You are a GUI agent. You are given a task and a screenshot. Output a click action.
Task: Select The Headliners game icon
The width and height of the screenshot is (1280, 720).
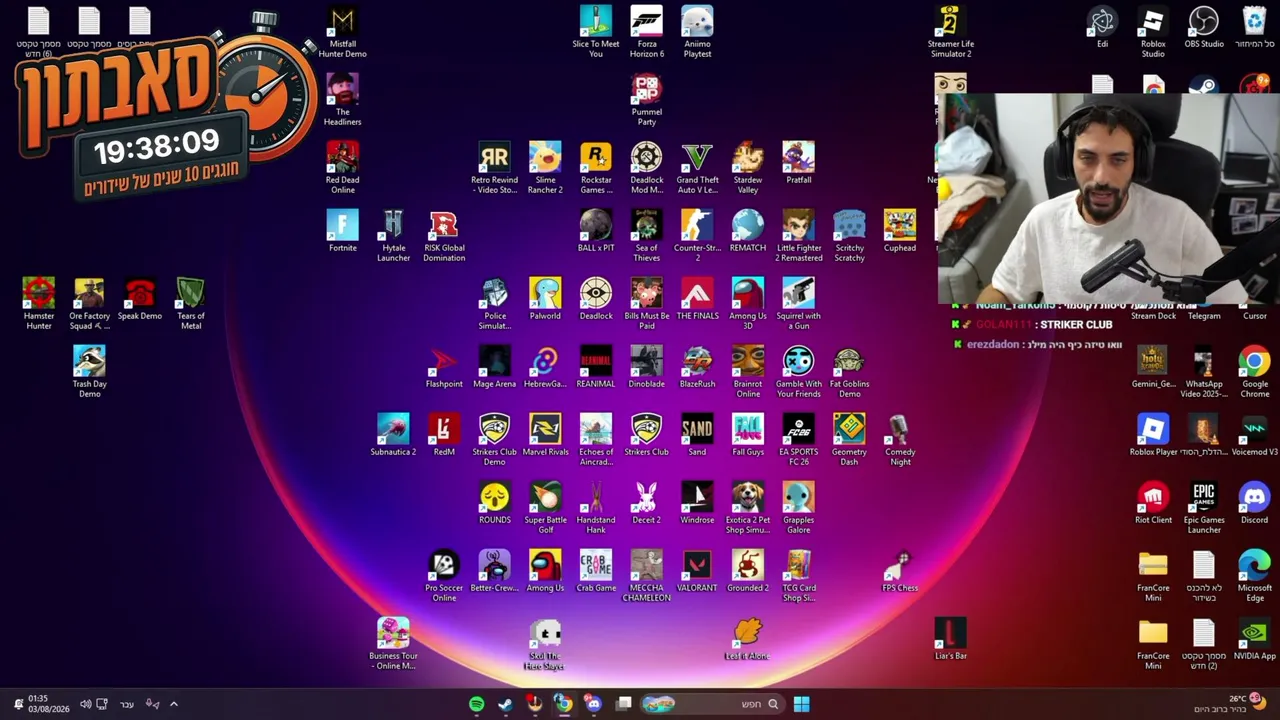pos(342,100)
